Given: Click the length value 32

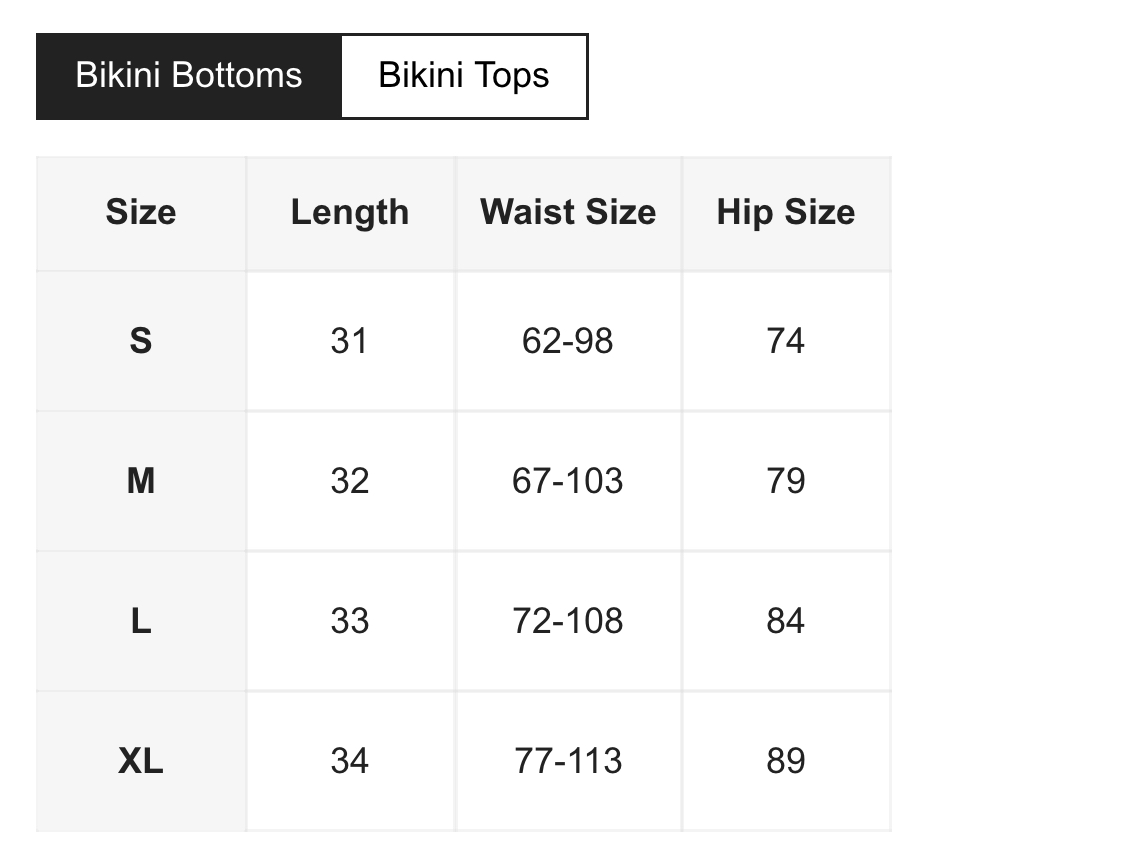Looking at the screenshot, I should click(x=350, y=481).
